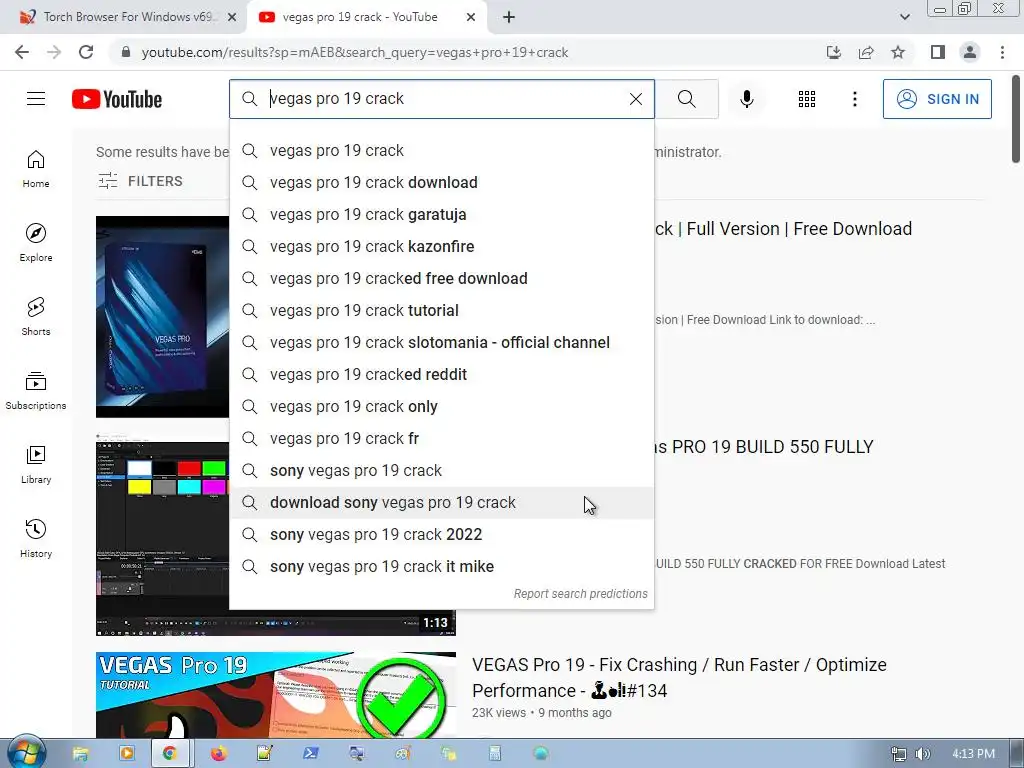Close the Torch Browser tab
The image size is (1024, 768).
tap(232, 18)
